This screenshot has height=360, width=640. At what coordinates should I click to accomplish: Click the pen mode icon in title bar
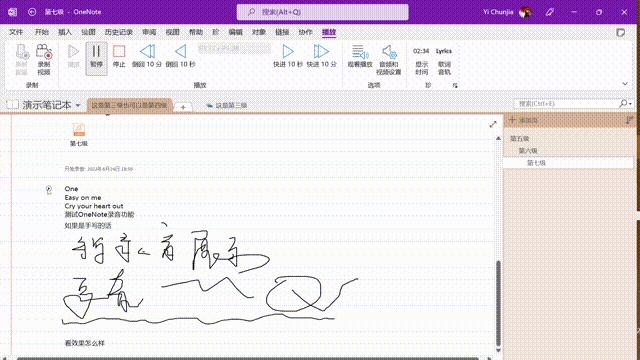click(x=549, y=12)
